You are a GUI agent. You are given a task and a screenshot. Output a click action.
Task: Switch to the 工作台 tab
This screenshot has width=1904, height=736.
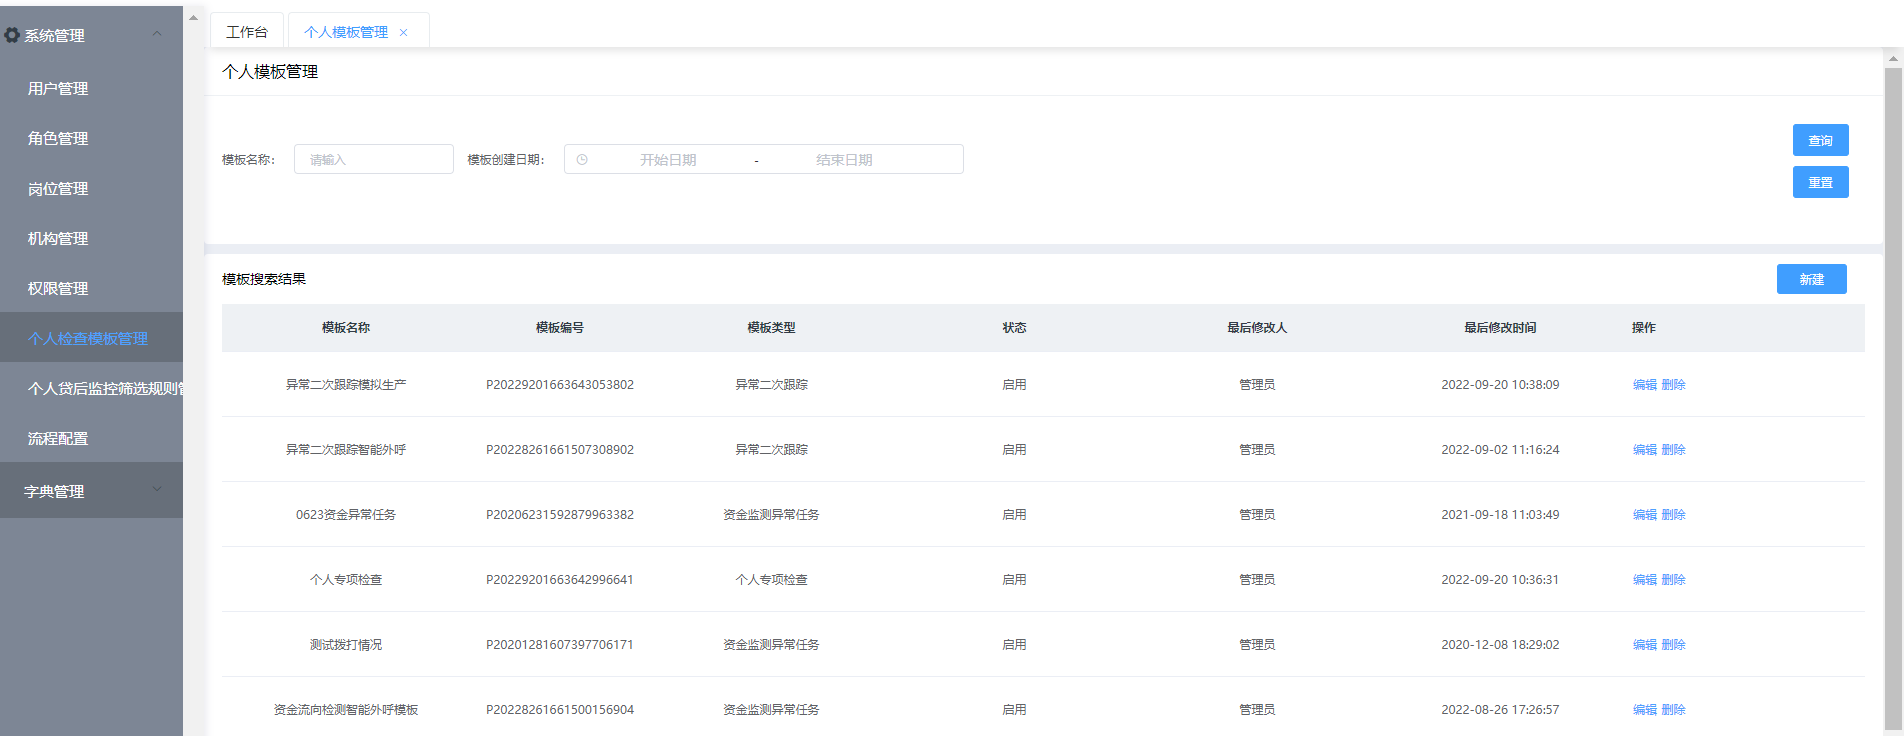(247, 32)
